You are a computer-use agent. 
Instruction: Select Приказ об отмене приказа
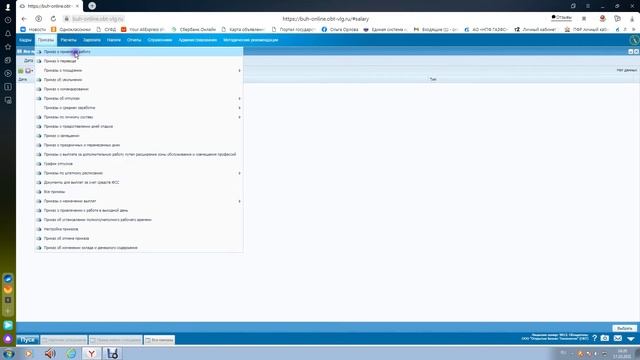click(139, 238)
